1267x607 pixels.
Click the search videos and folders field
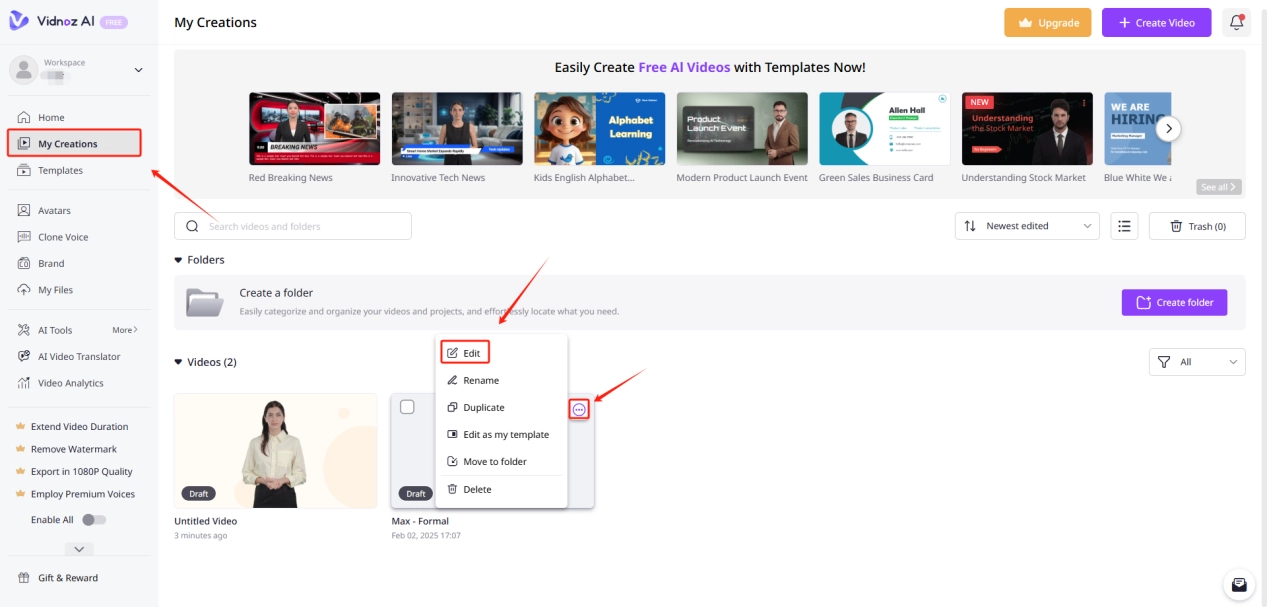(x=300, y=226)
